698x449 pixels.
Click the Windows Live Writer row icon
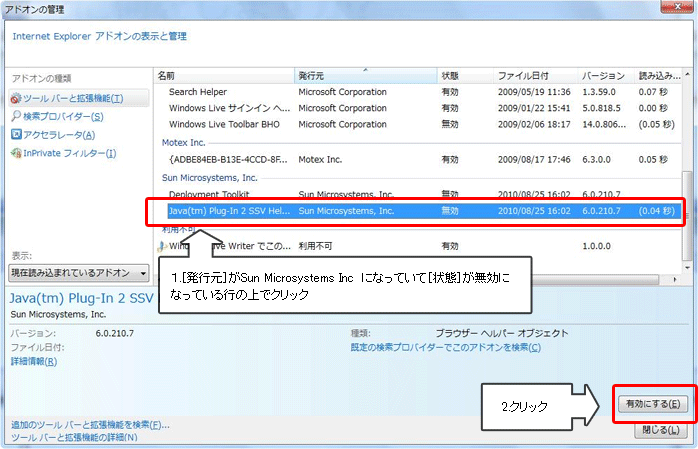pos(162,246)
